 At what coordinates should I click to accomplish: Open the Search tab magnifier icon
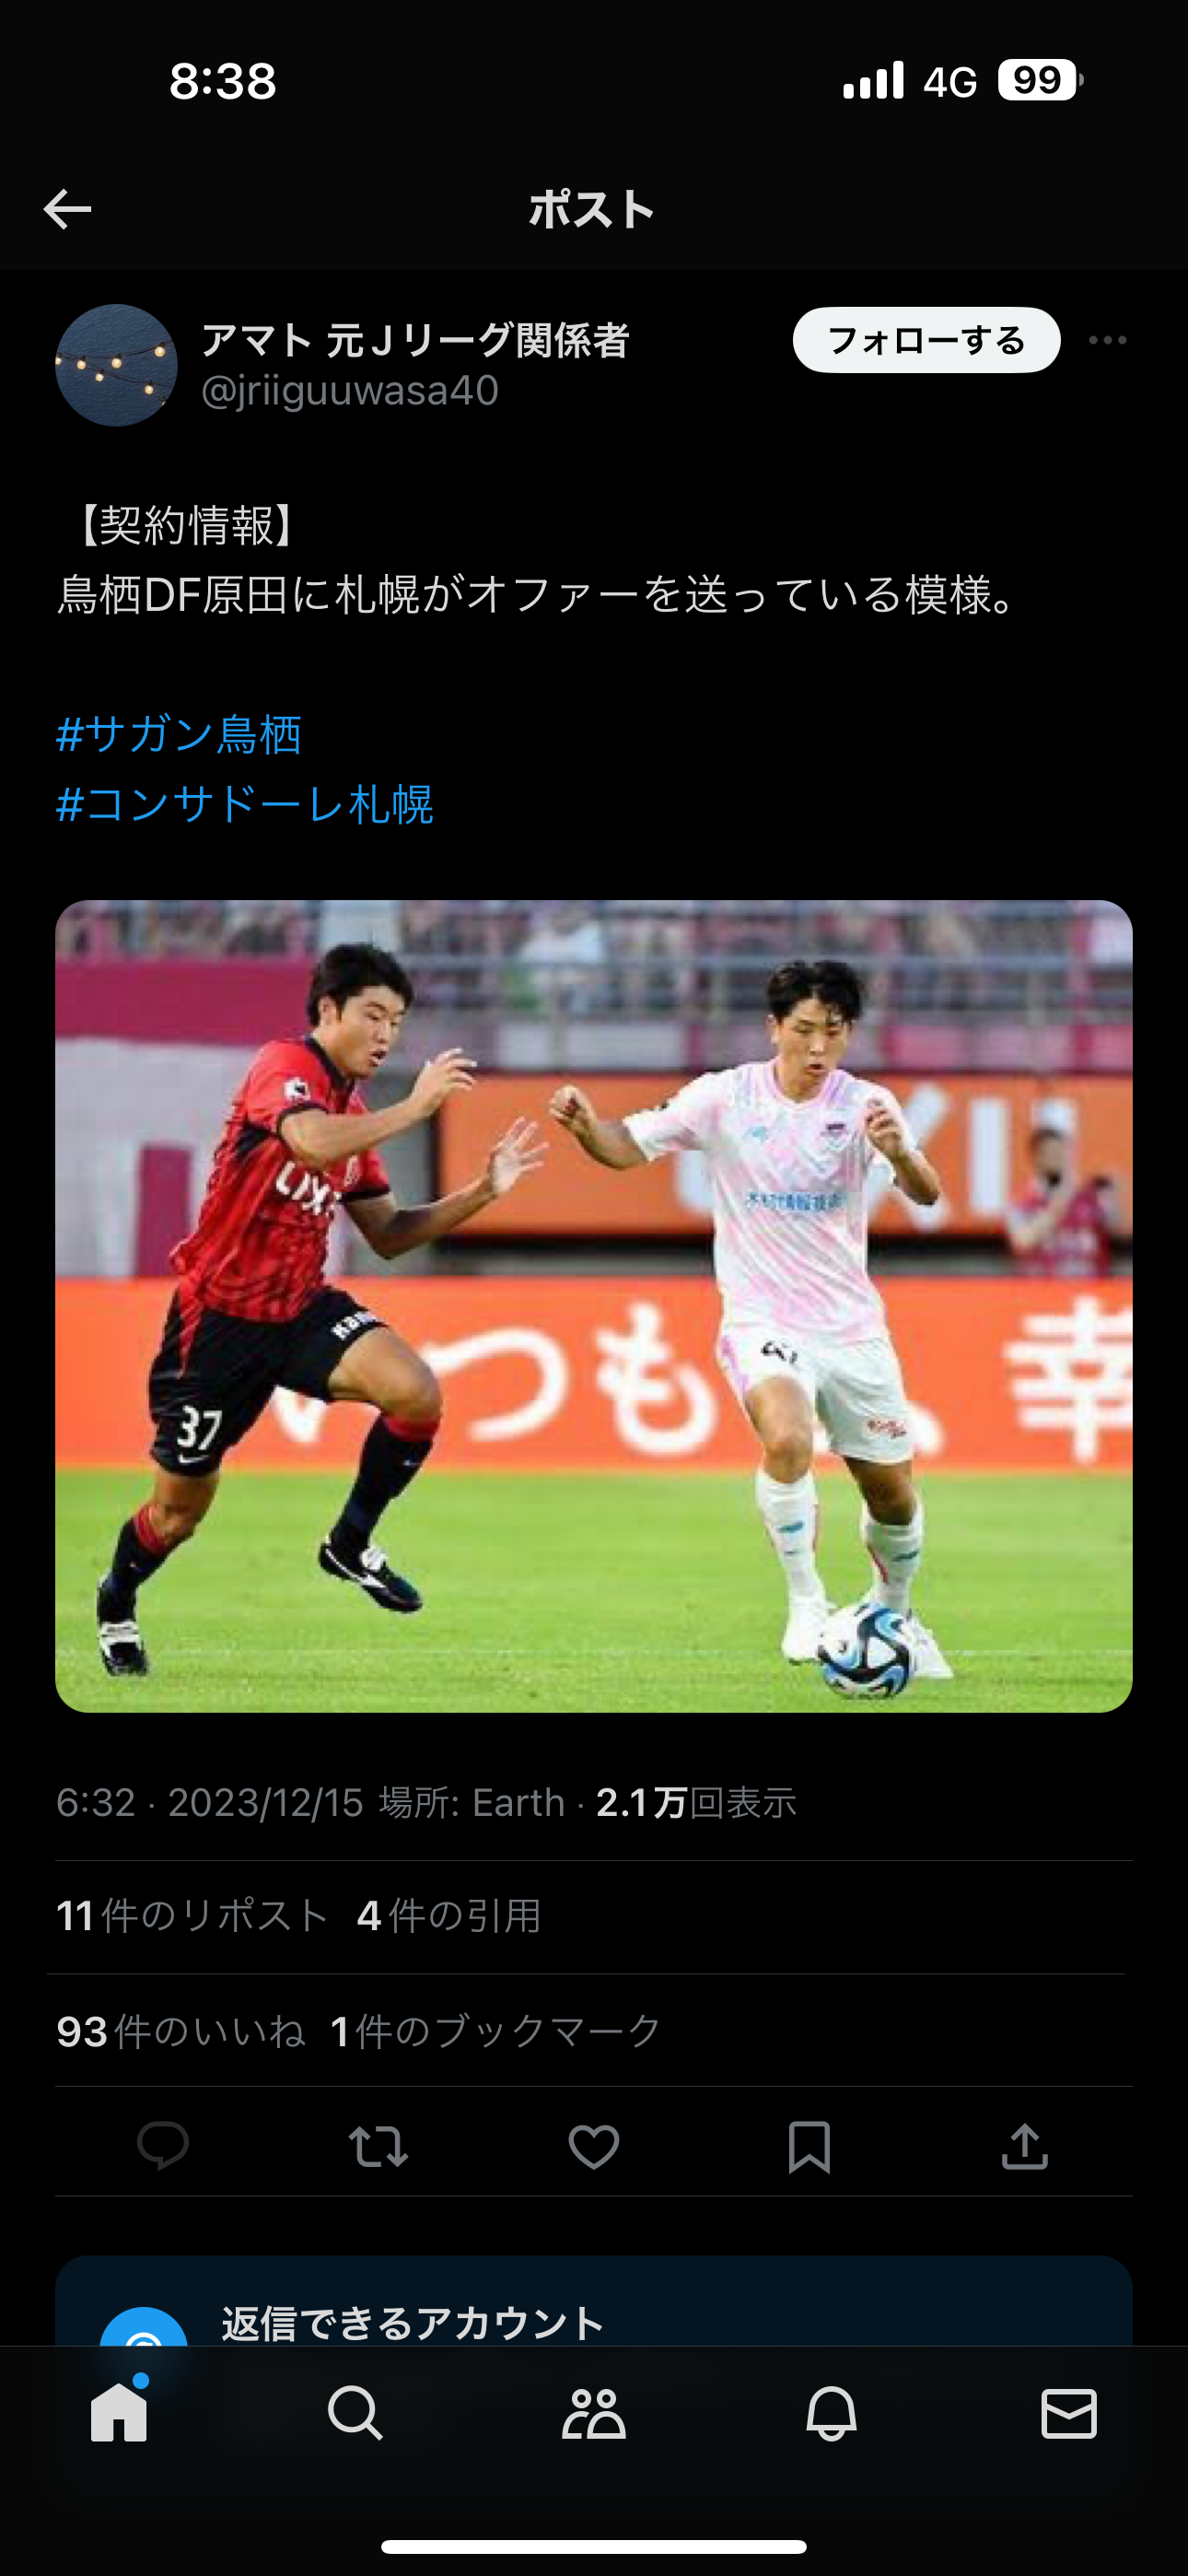pyautogui.click(x=356, y=2414)
